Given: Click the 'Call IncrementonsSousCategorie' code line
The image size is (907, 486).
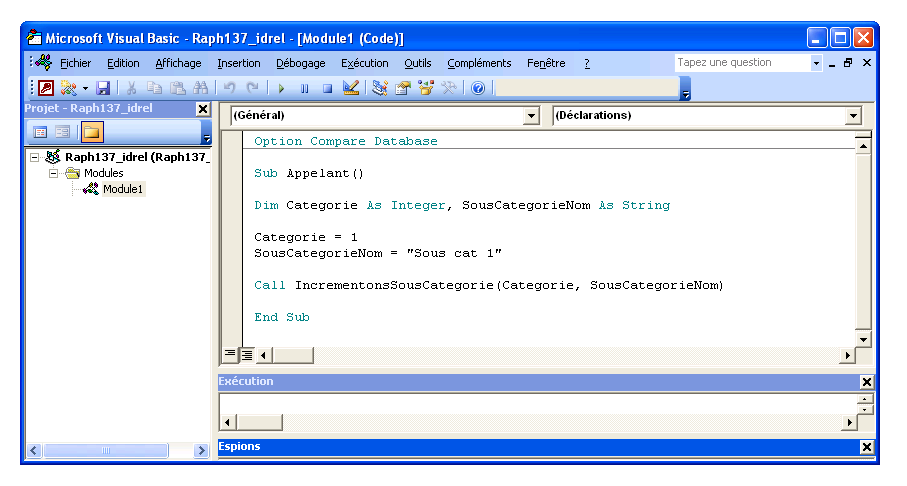Looking at the screenshot, I should (489, 285).
